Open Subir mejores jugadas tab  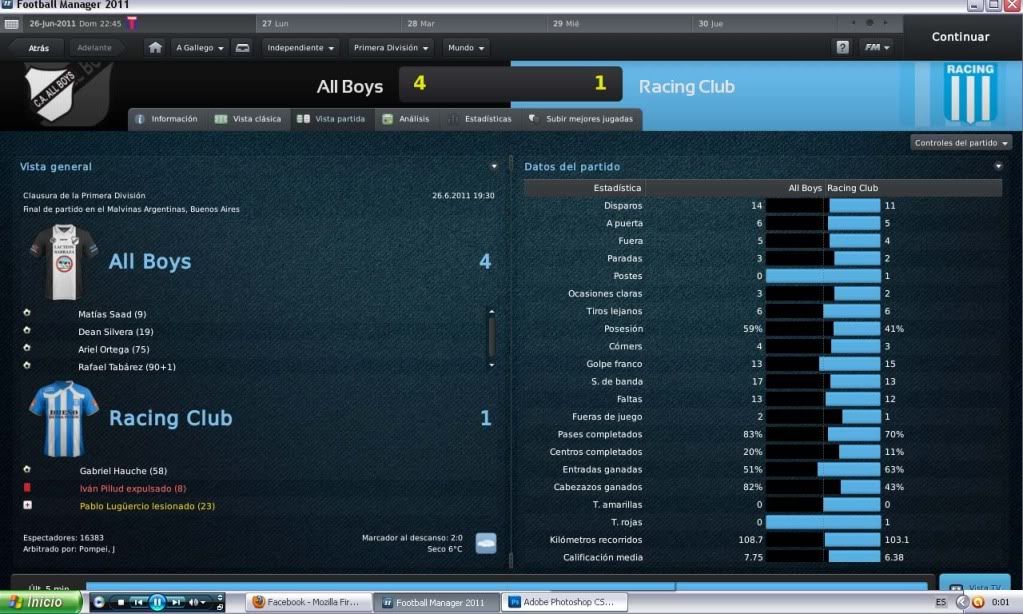tap(581, 119)
